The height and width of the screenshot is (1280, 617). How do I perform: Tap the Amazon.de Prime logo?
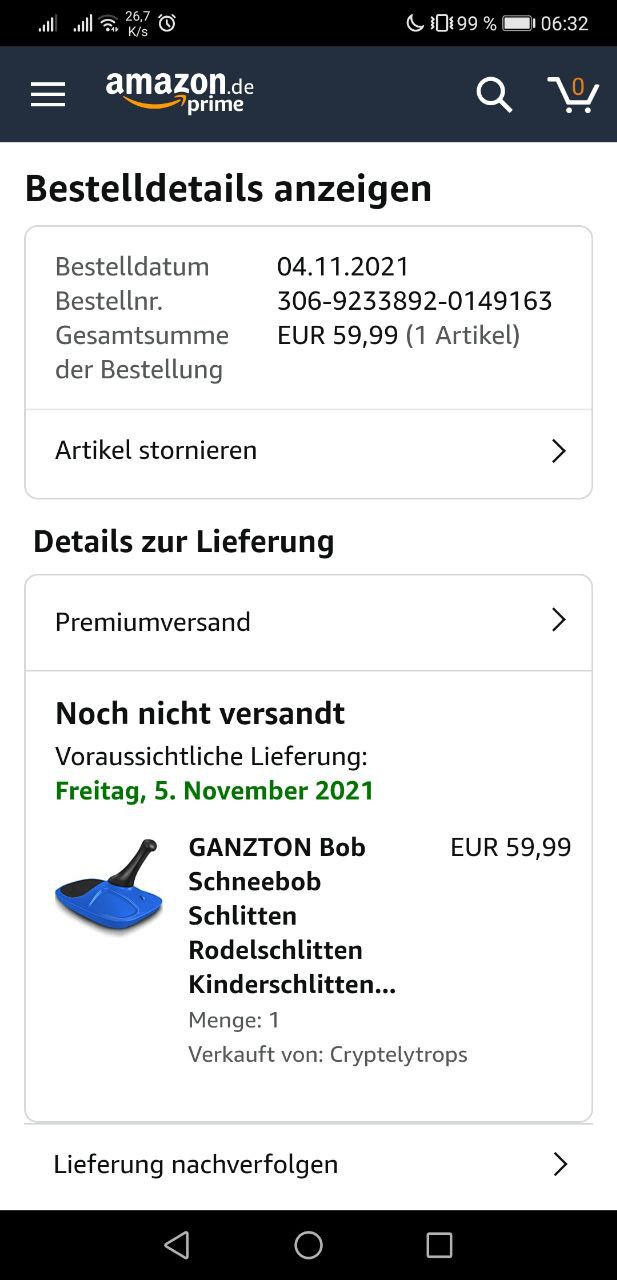click(180, 92)
